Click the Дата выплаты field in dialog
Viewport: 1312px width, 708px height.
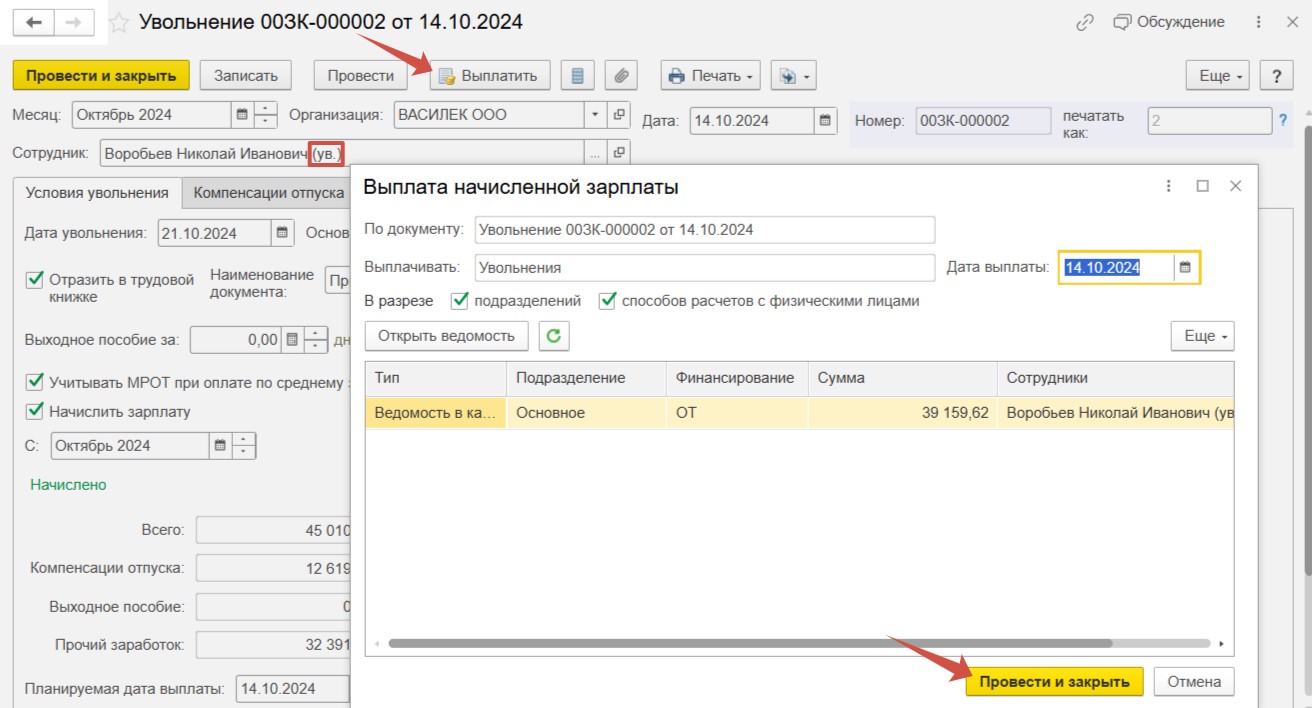pos(1117,267)
